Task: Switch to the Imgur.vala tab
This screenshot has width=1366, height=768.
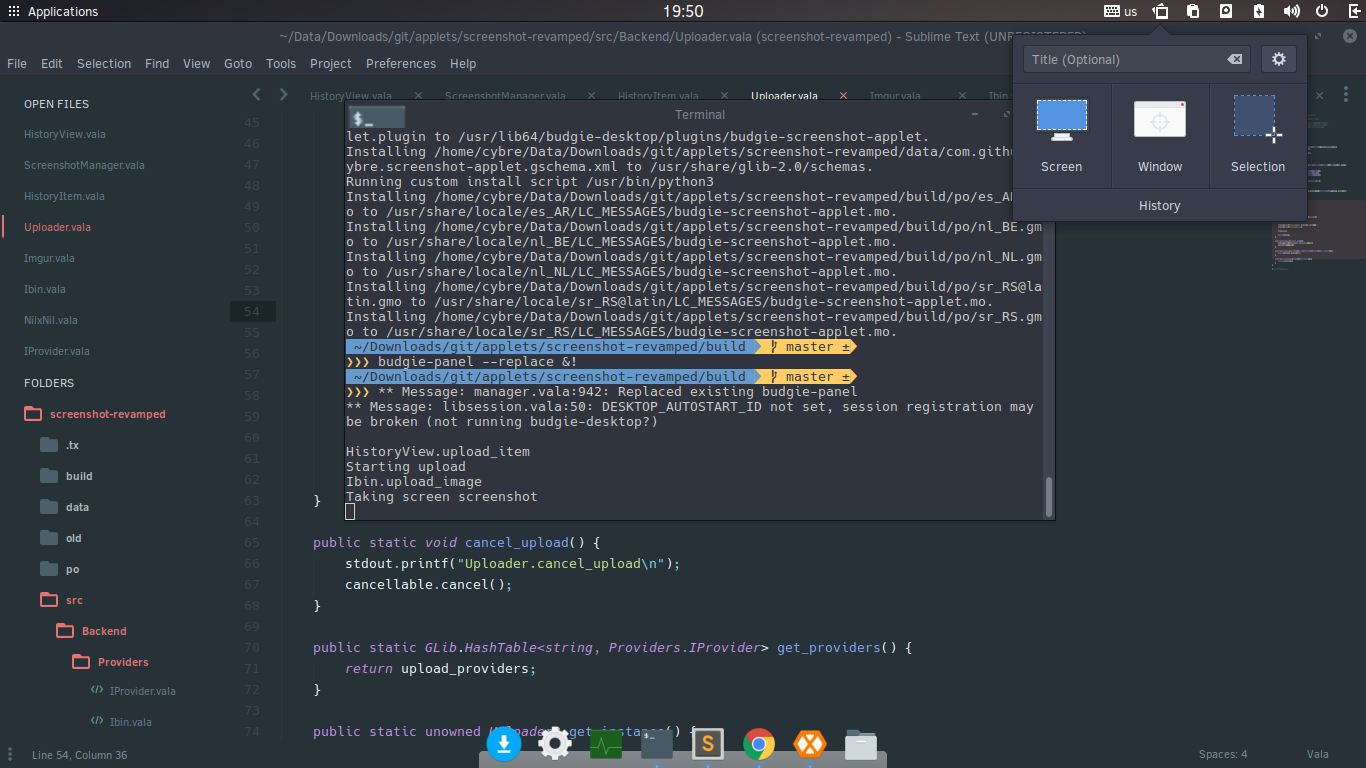Action: (x=895, y=96)
